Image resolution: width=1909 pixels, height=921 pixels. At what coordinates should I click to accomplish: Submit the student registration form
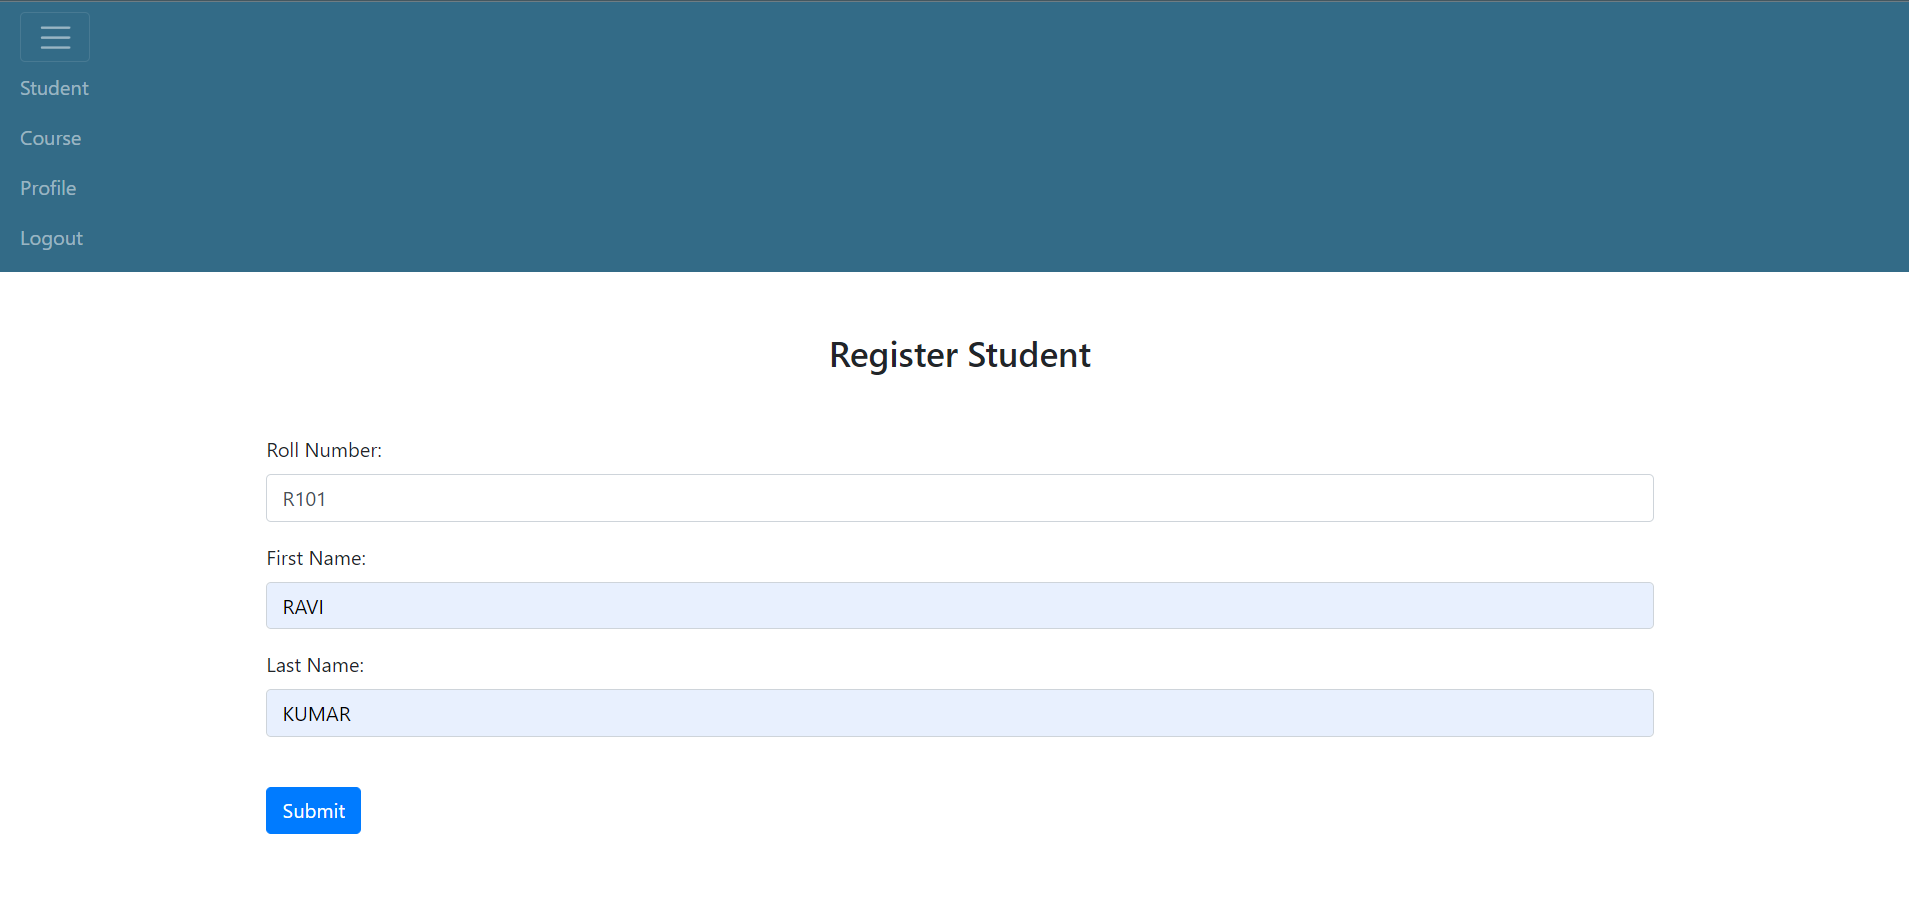[x=313, y=810]
